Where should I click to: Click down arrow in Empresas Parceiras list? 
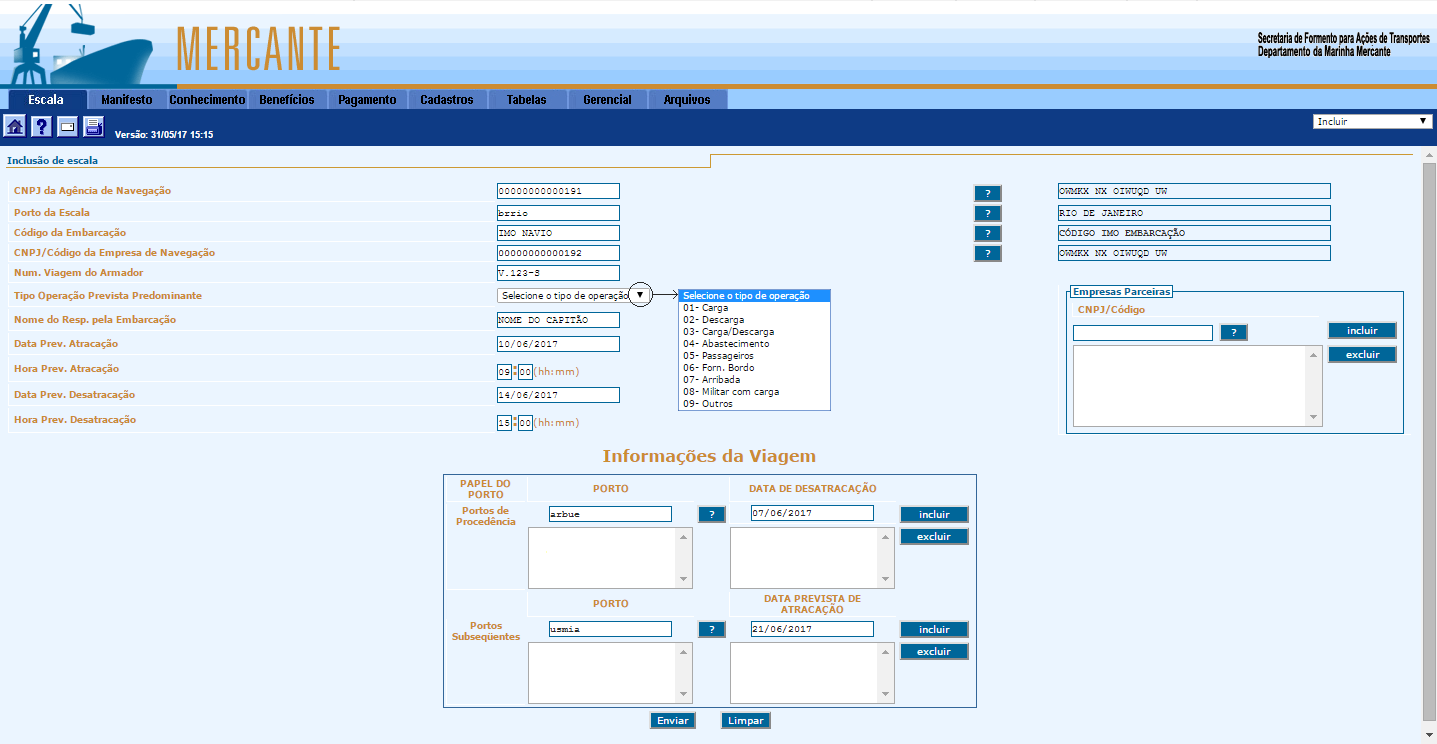(x=1314, y=416)
